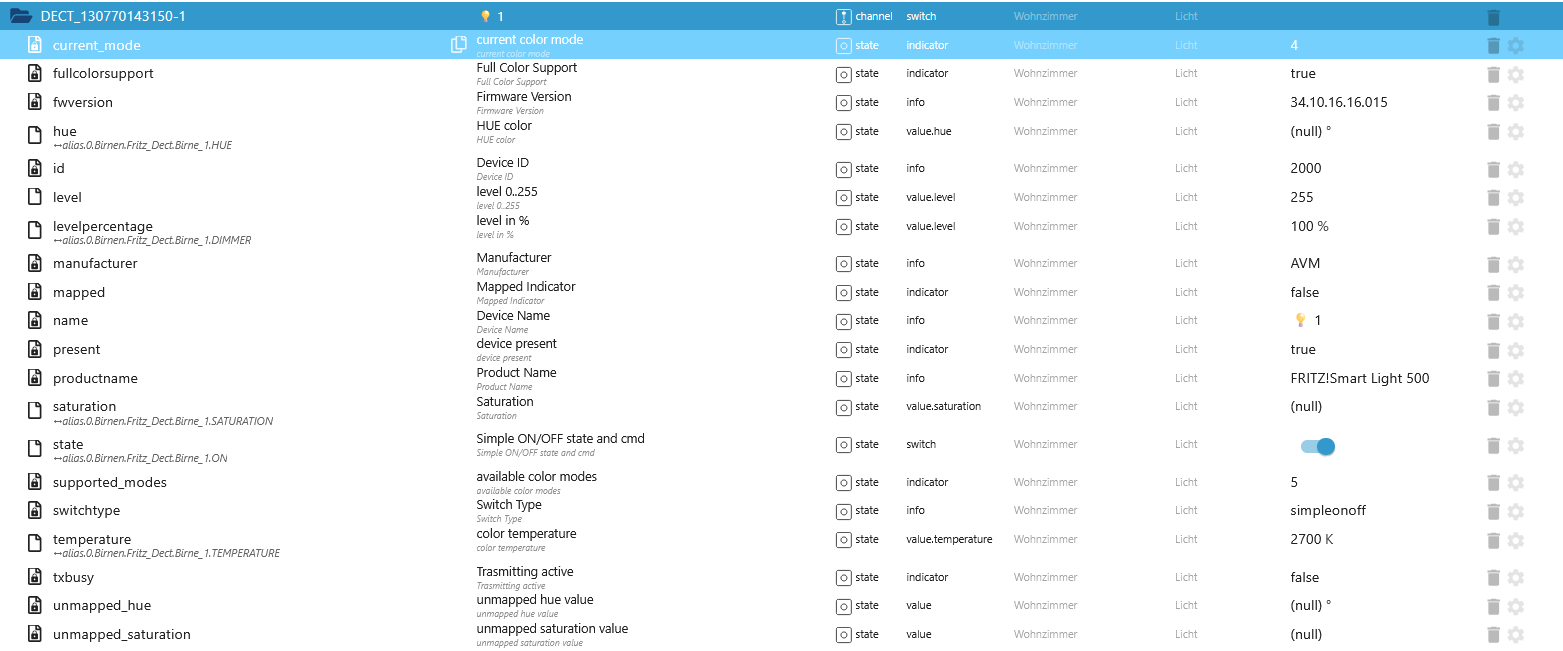Click the role value.saturation cell
1563x651 pixels.
coord(943,406)
